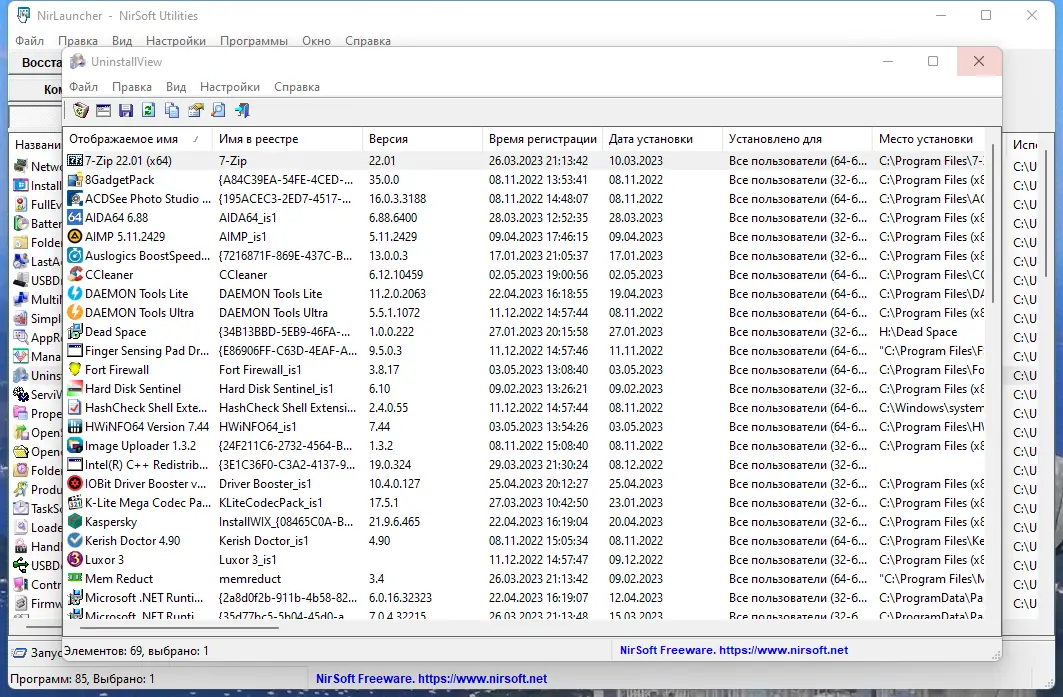The height and width of the screenshot is (697, 1063).
Task: Click the Image Uploader 1.3.2 row icon
Action: pos(75,445)
